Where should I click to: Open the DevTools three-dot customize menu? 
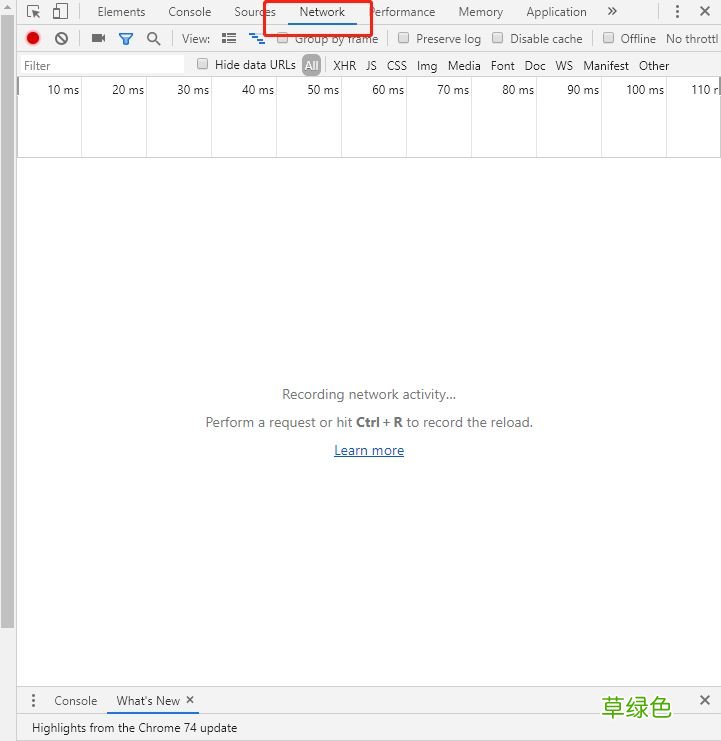pyautogui.click(x=677, y=11)
